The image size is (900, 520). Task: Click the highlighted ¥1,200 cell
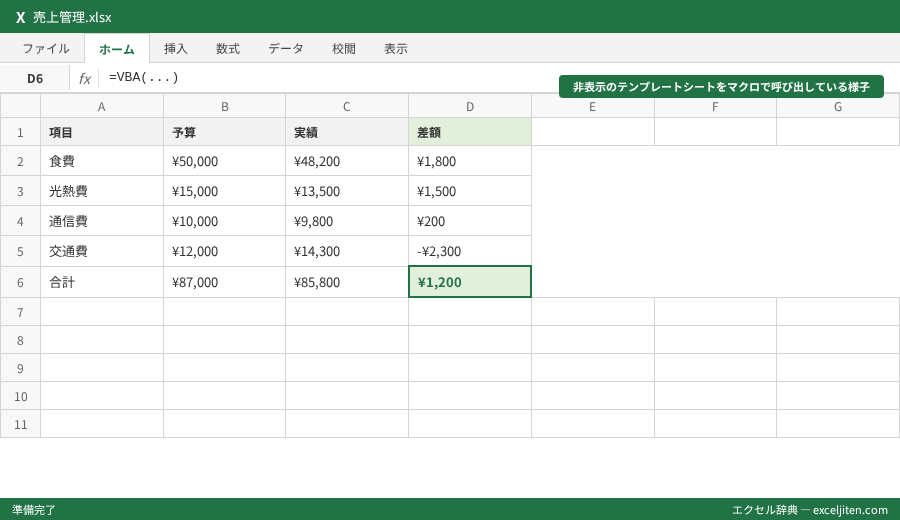coord(470,282)
